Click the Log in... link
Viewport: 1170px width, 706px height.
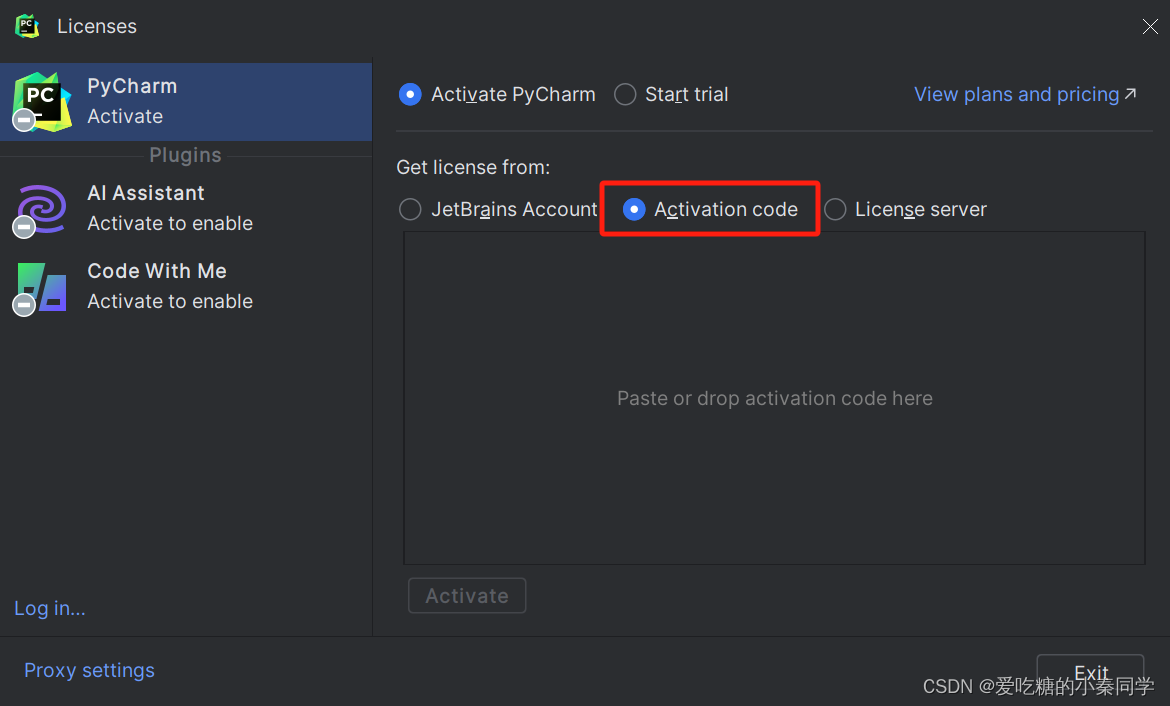50,608
